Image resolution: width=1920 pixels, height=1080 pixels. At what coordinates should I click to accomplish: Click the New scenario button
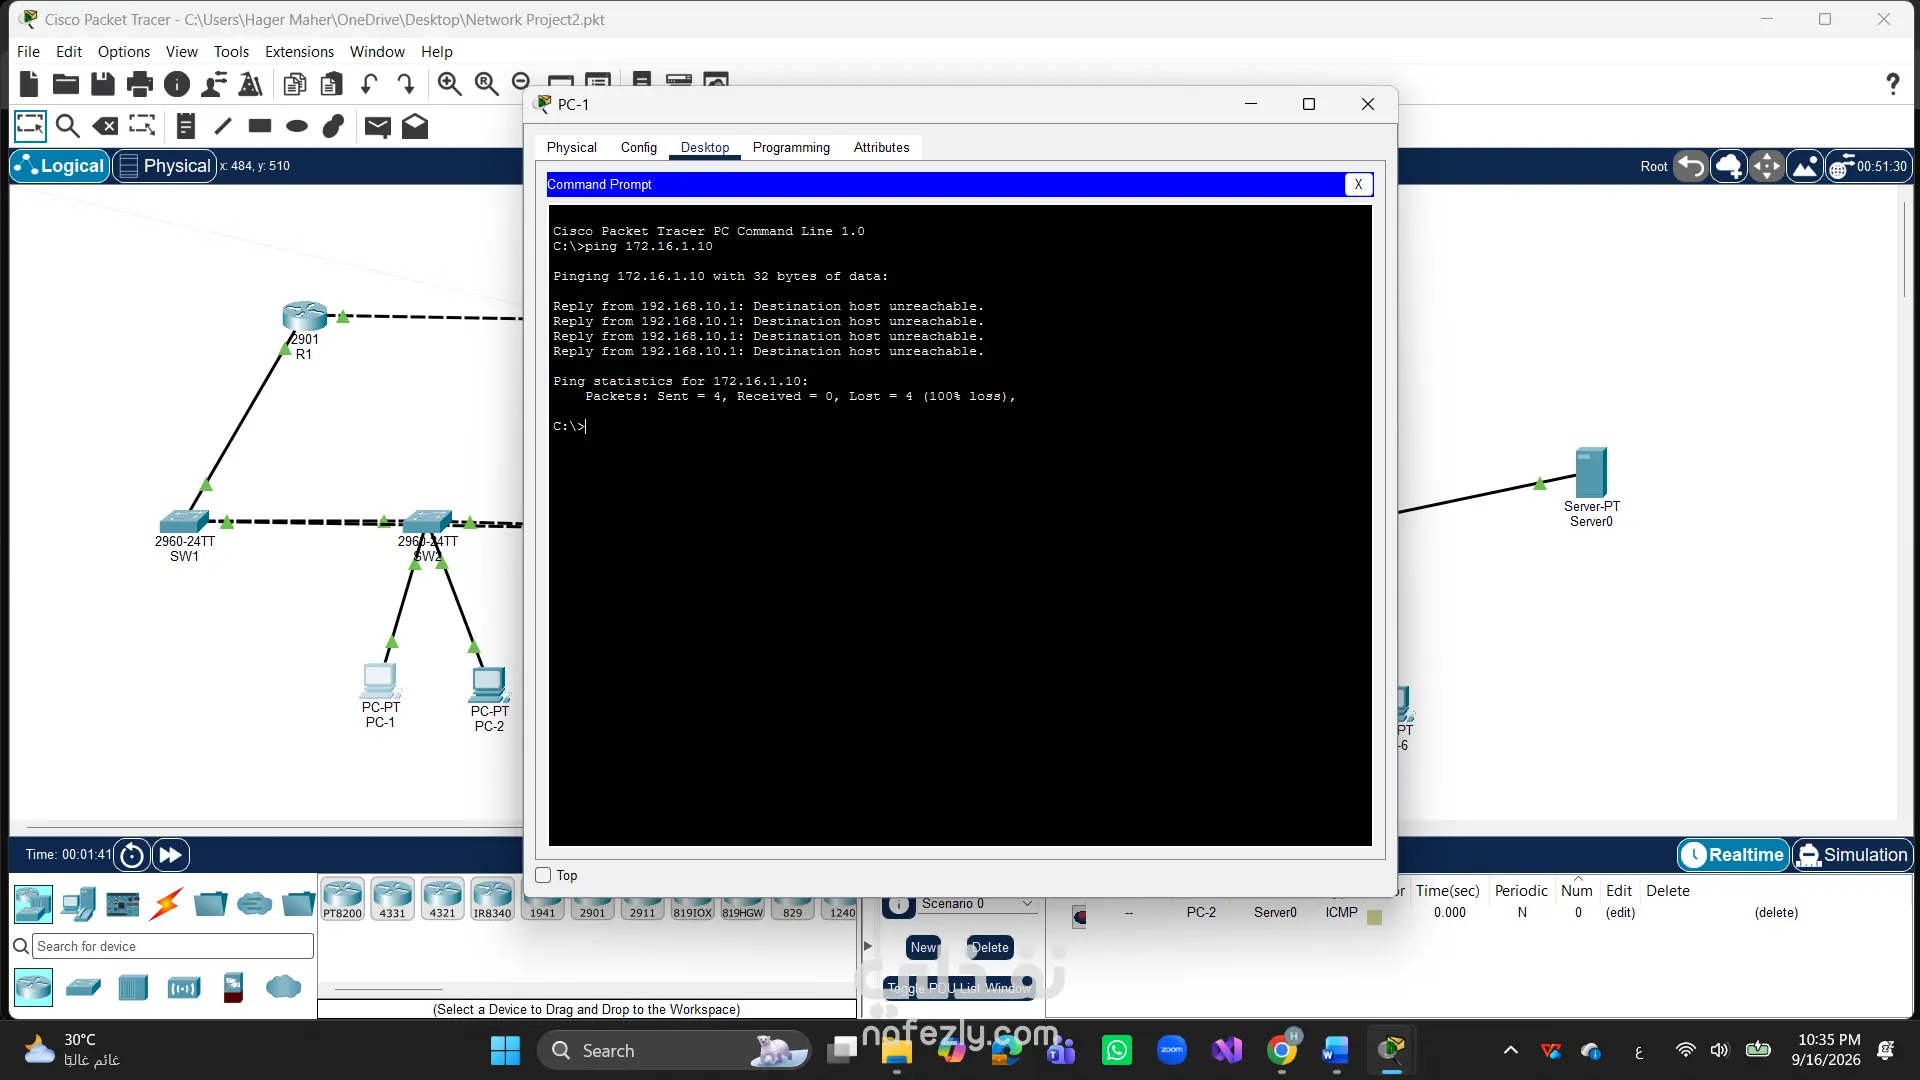coord(923,947)
